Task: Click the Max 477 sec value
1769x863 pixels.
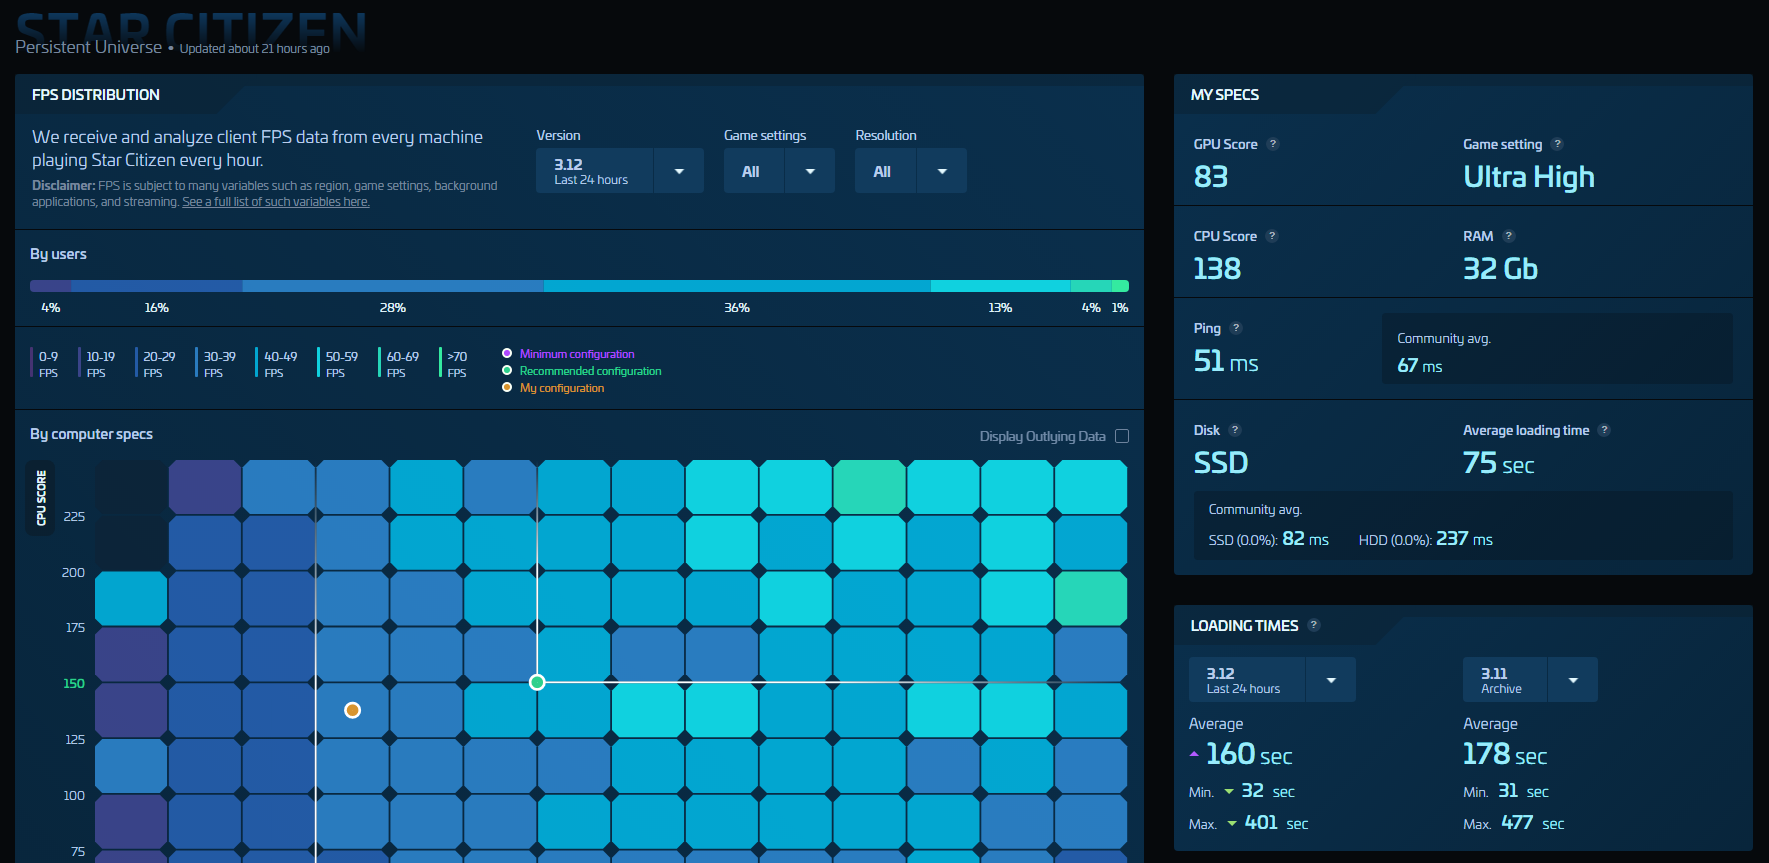Action: [x=1532, y=823]
